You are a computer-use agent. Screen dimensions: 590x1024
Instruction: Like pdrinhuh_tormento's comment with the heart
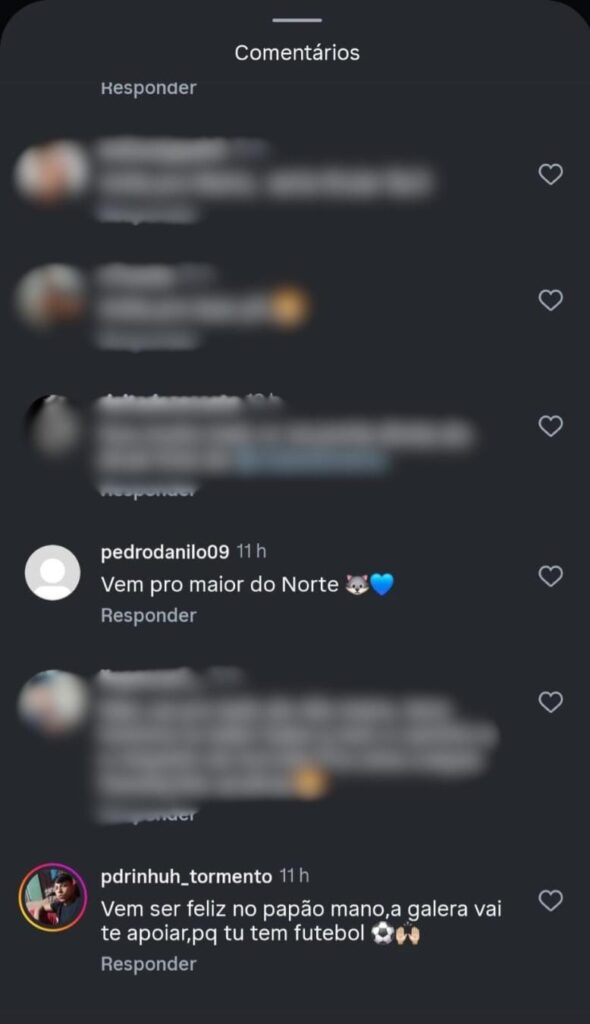click(x=550, y=900)
